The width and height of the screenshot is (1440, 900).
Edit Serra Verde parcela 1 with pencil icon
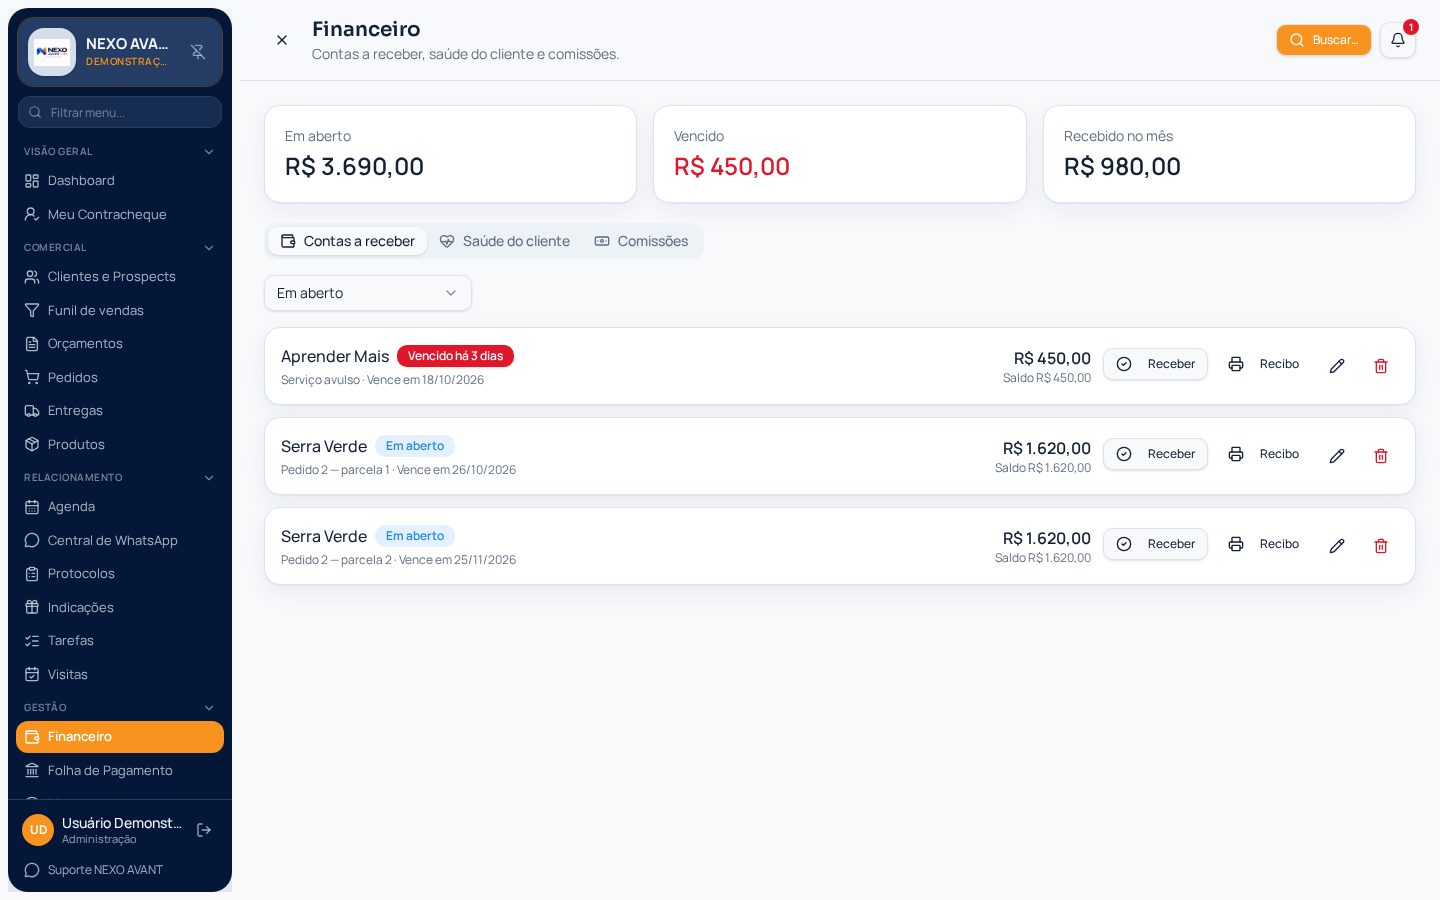[1337, 456]
